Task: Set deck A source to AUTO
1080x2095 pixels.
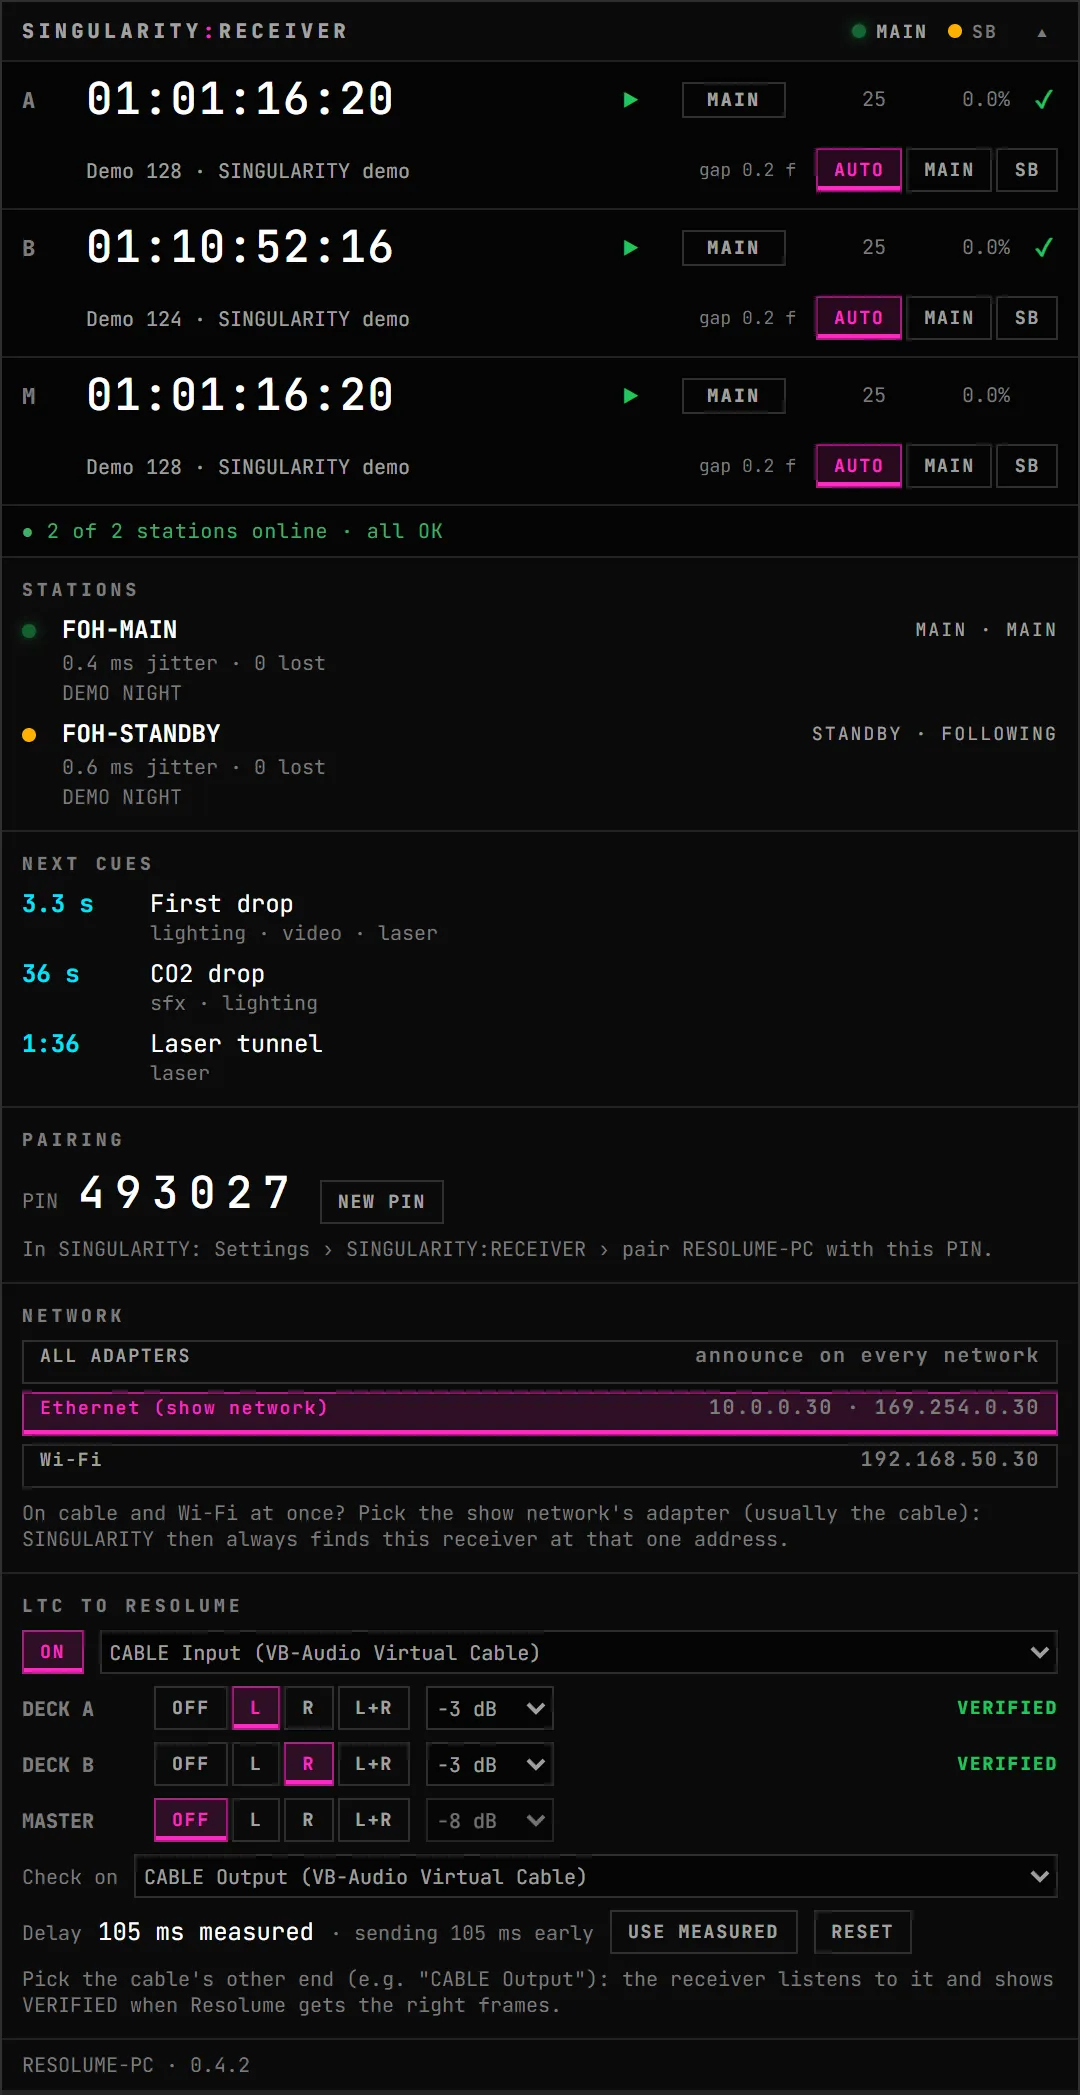Action: [x=859, y=170]
